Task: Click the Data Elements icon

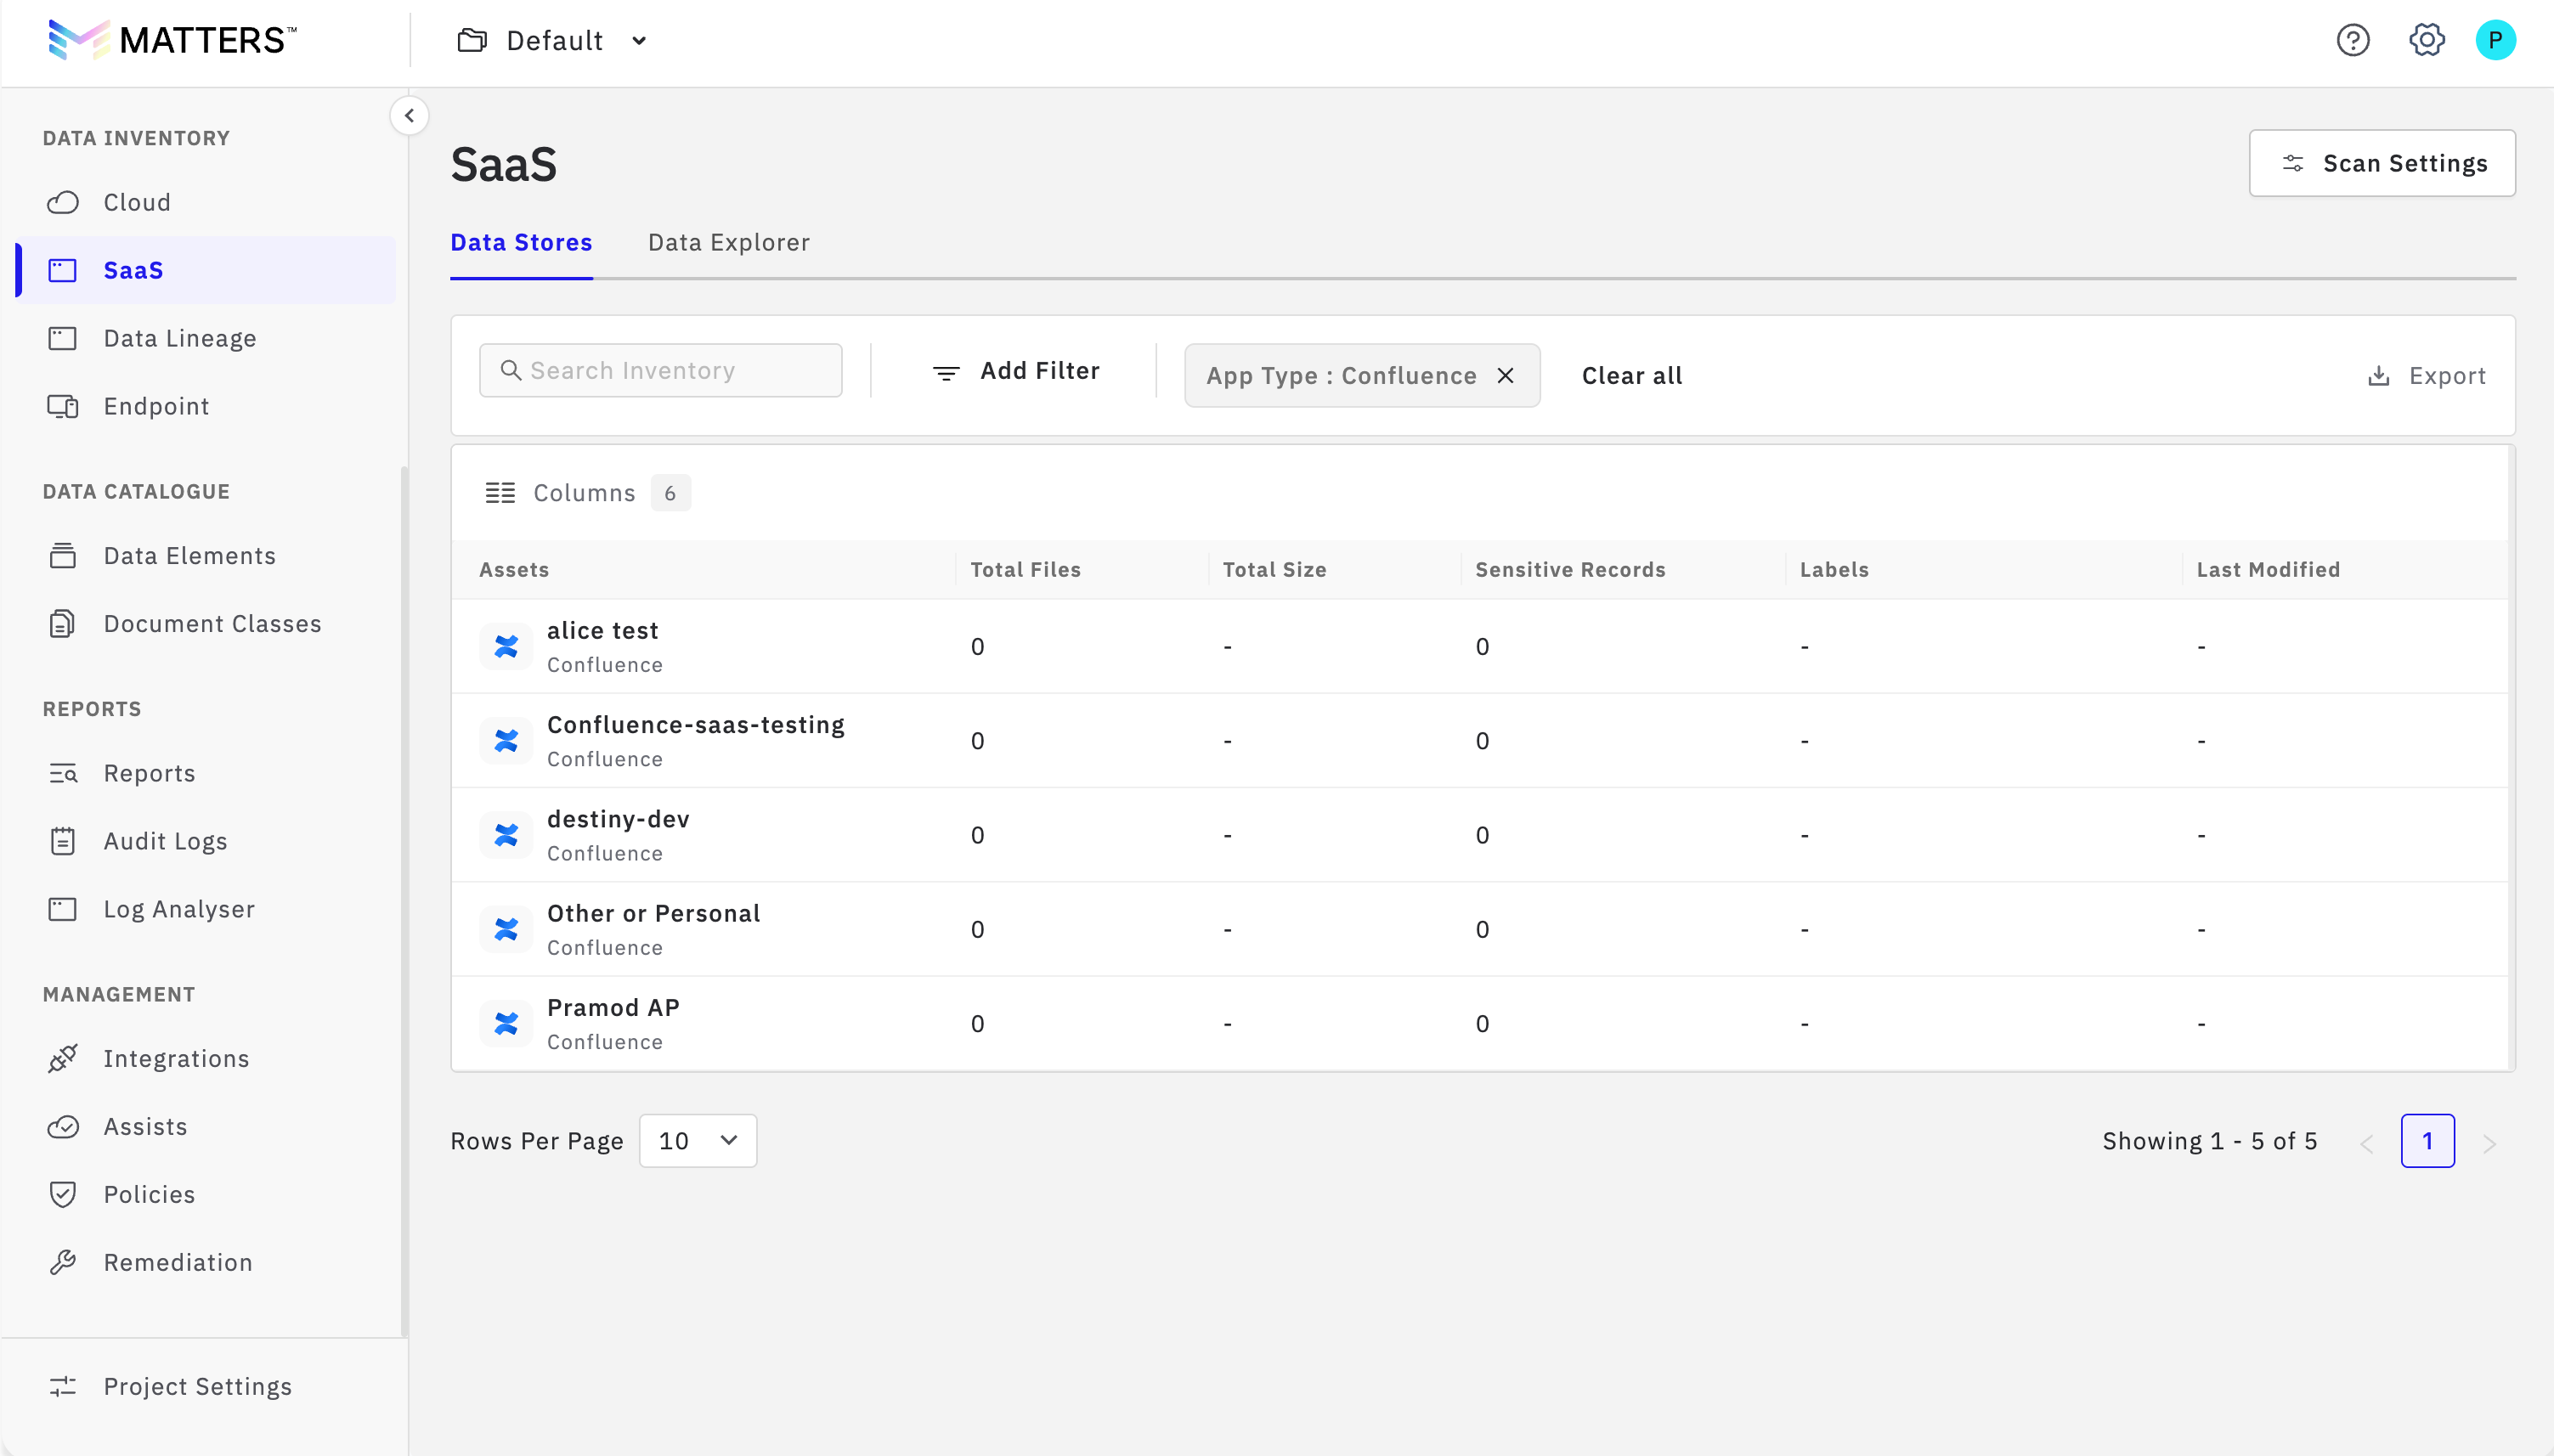Action: 63,555
